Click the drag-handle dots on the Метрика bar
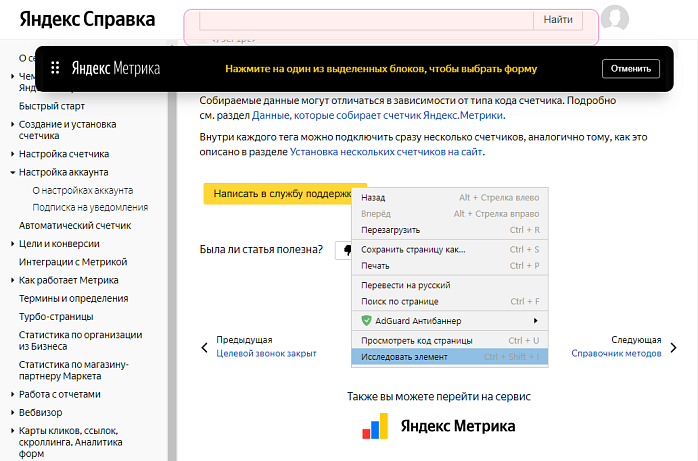This screenshot has width=698, height=461. pos(56,68)
